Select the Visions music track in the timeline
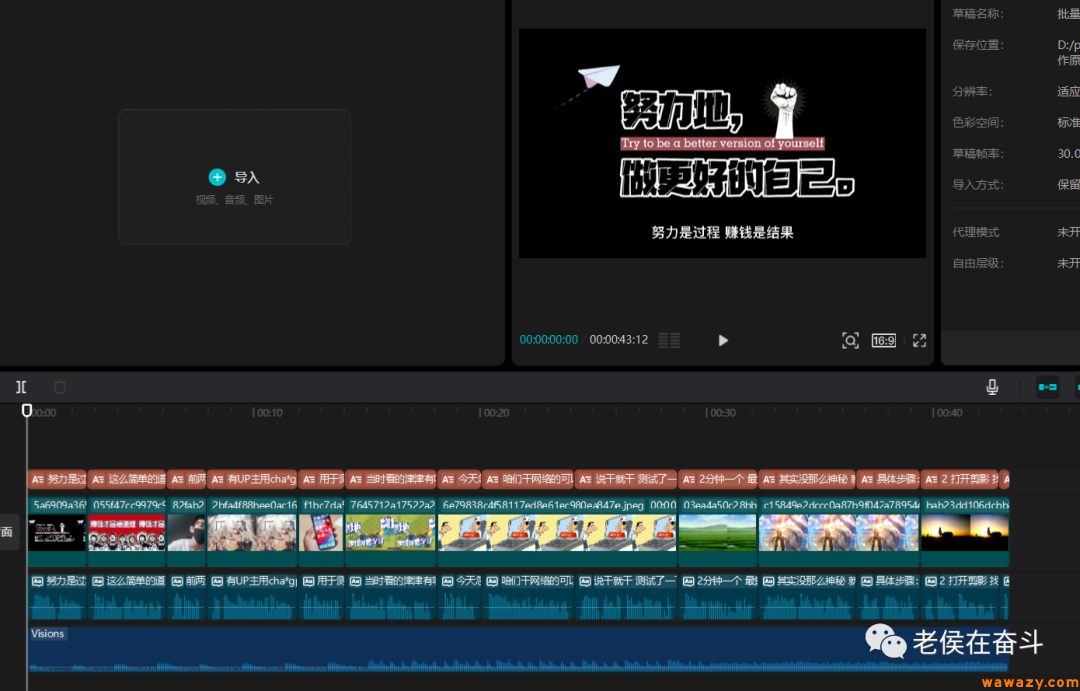The height and width of the screenshot is (691, 1080). (400, 650)
